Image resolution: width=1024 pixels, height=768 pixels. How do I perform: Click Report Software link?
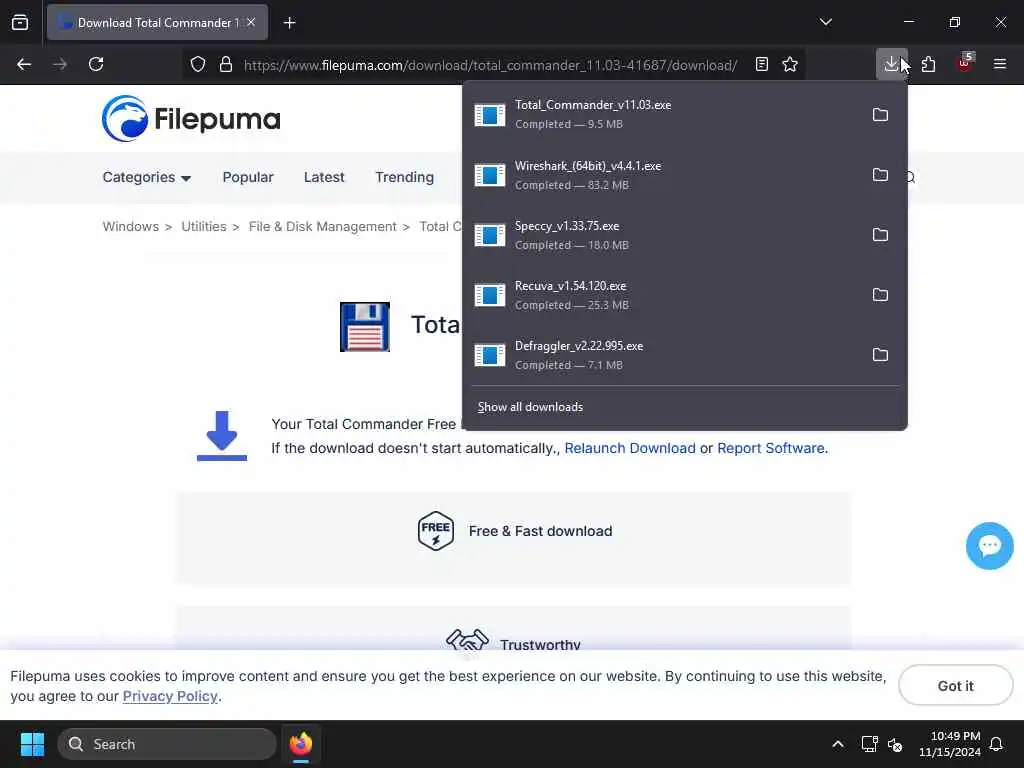pyautogui.click(x=772, y=448)
